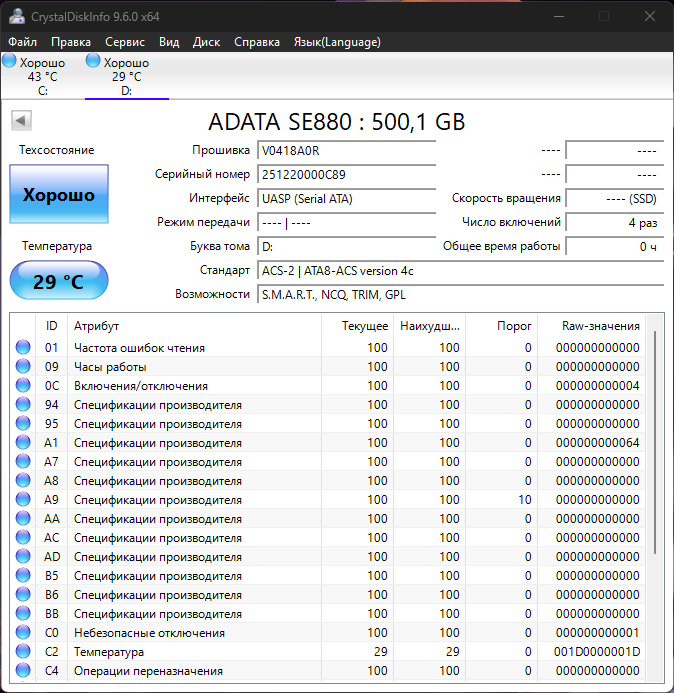674x693 pixels.
Task: Switch to drive C: tab at 43 °C
Action: pyautogui.click(x=42, y=77)
